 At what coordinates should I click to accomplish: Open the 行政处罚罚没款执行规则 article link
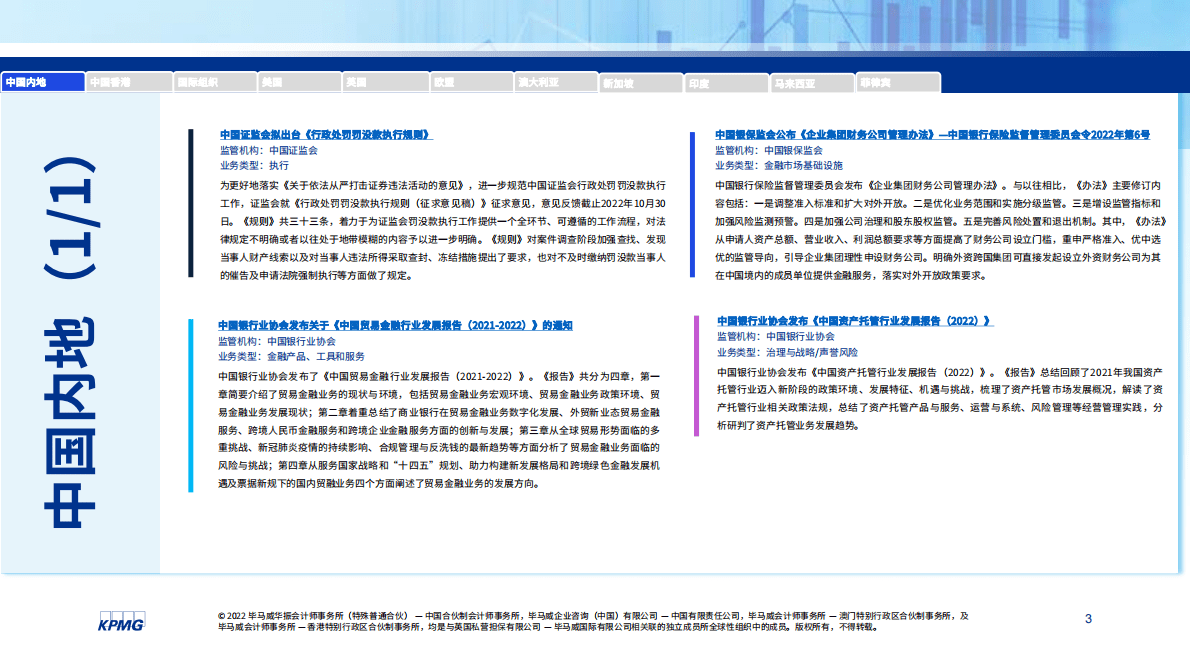(326, 134)
